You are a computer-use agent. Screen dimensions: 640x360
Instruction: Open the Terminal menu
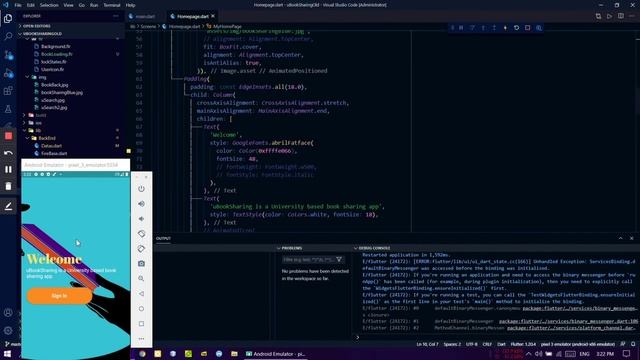112,5
